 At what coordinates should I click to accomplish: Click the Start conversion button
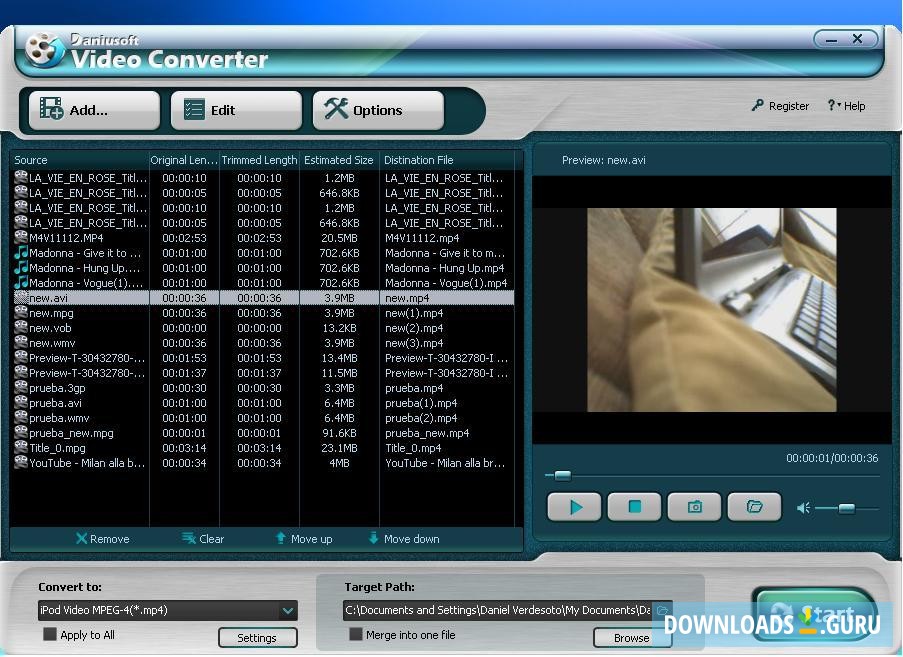815,614
